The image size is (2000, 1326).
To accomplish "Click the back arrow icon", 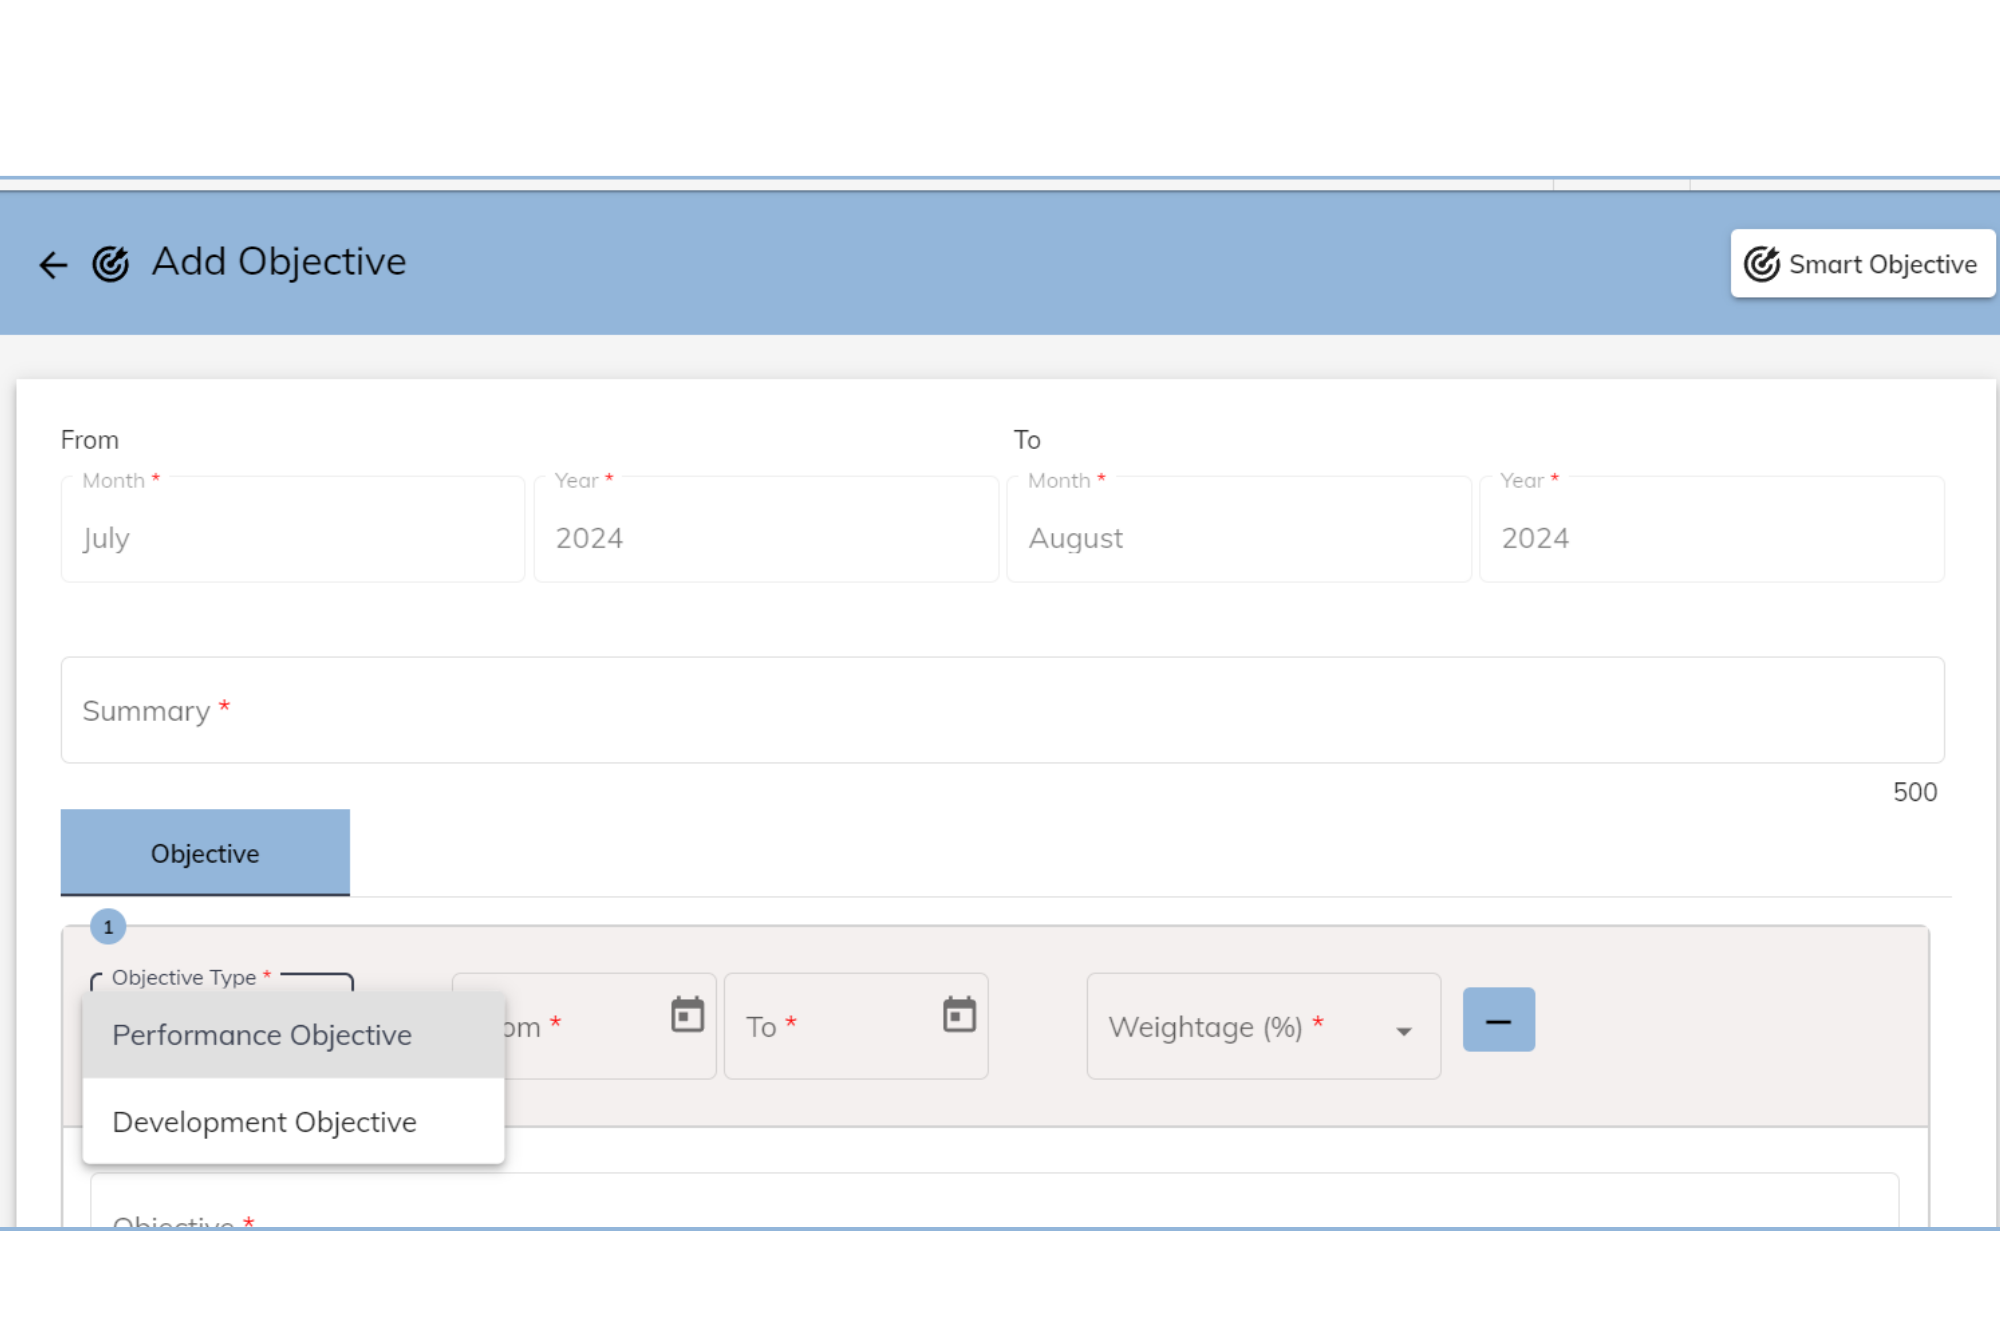I will pos(53,265).
